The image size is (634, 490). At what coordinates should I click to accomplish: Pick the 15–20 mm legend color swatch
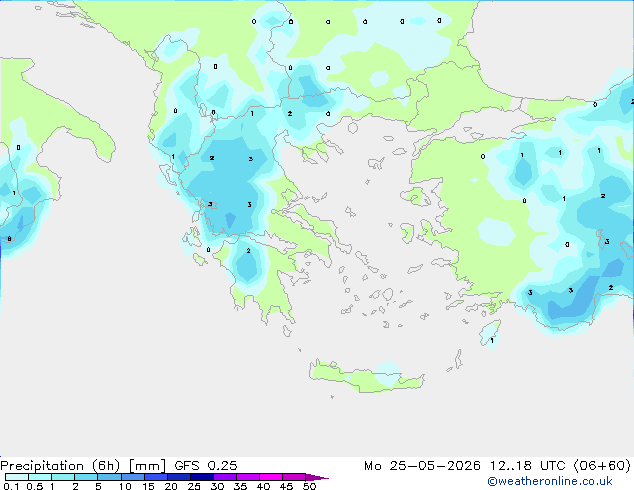tap(156, 477)
